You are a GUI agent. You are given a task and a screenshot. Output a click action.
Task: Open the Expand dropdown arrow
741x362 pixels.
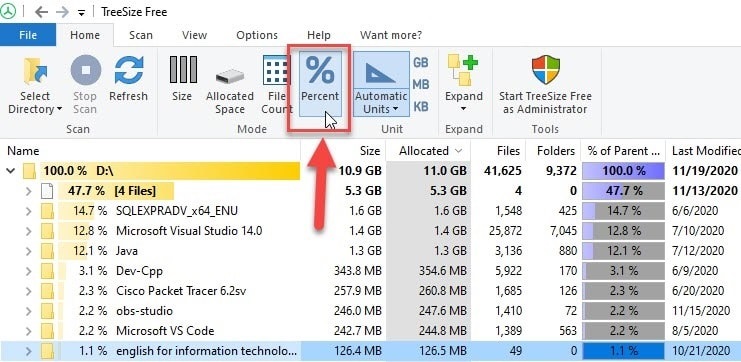(x=463, y=109)
